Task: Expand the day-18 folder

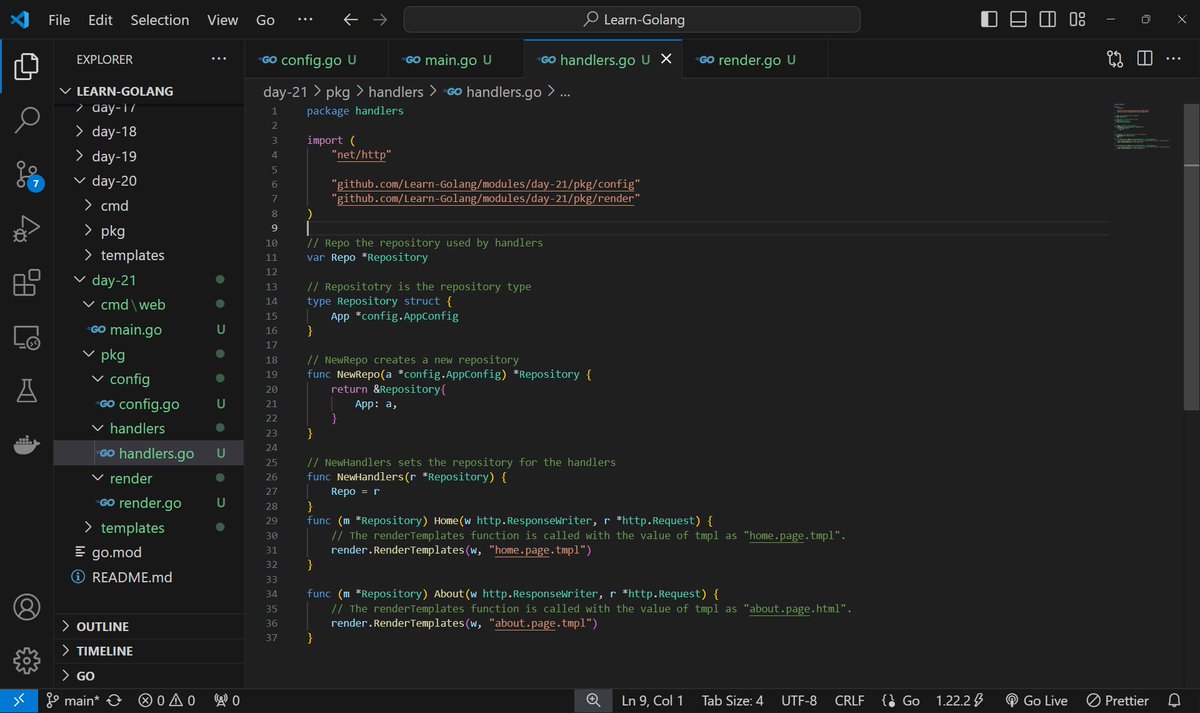Action: [x=149, y=131]
